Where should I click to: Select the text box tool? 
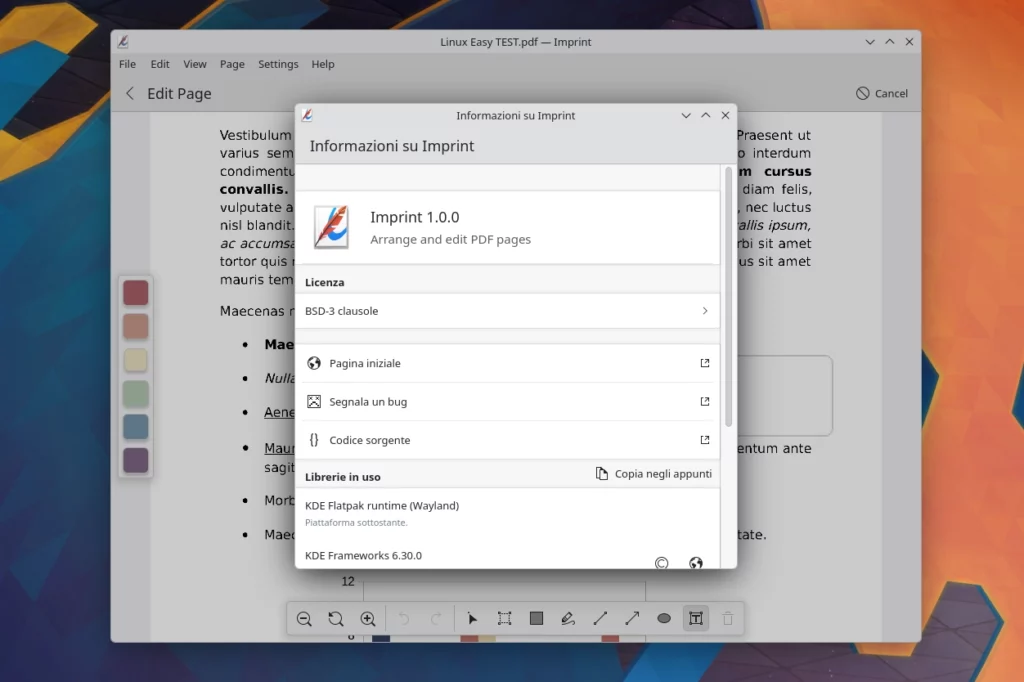(x=696, y=619)
